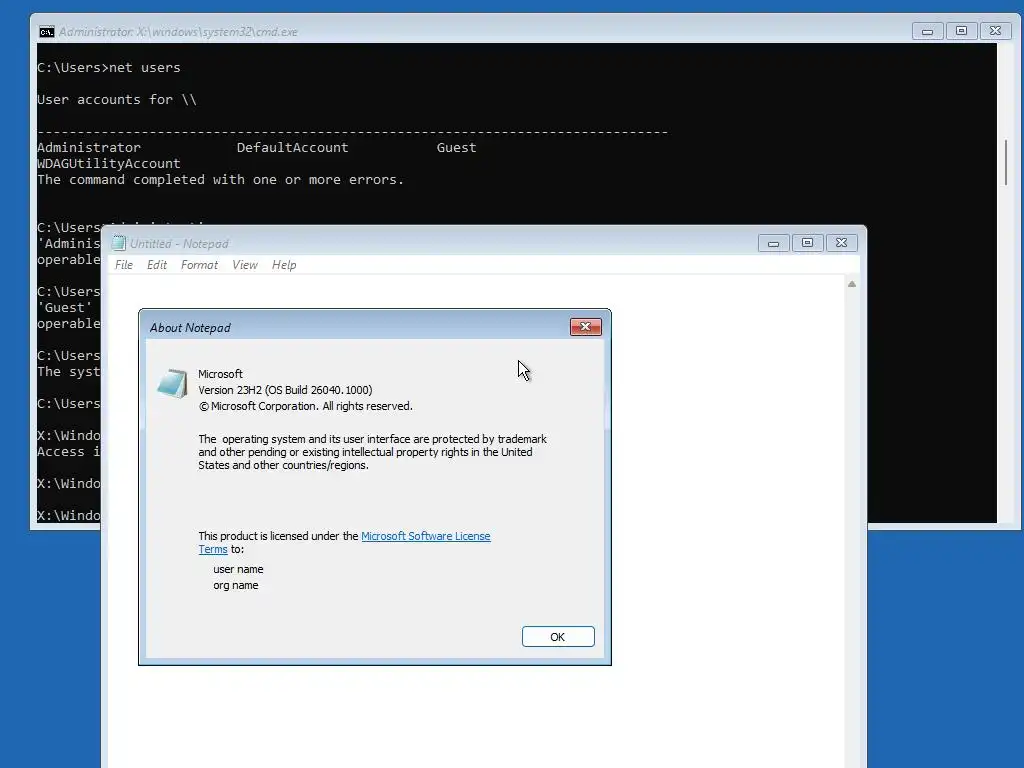
Task: Click the Notepad title bar icon
Action: point(118,243)
